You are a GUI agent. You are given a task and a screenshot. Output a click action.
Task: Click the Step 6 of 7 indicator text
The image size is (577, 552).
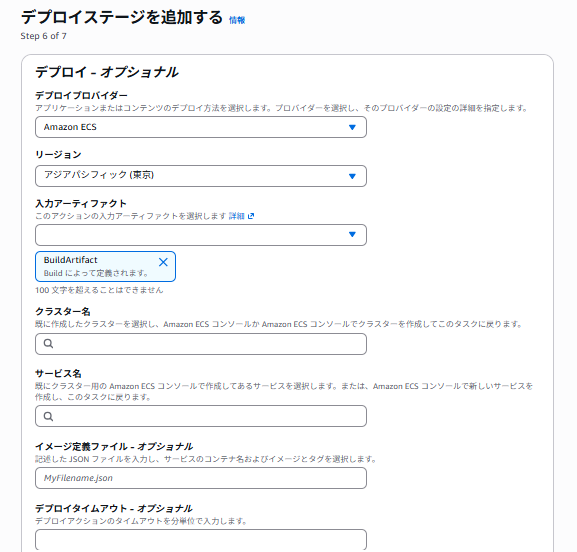click(x=43, y=36)
